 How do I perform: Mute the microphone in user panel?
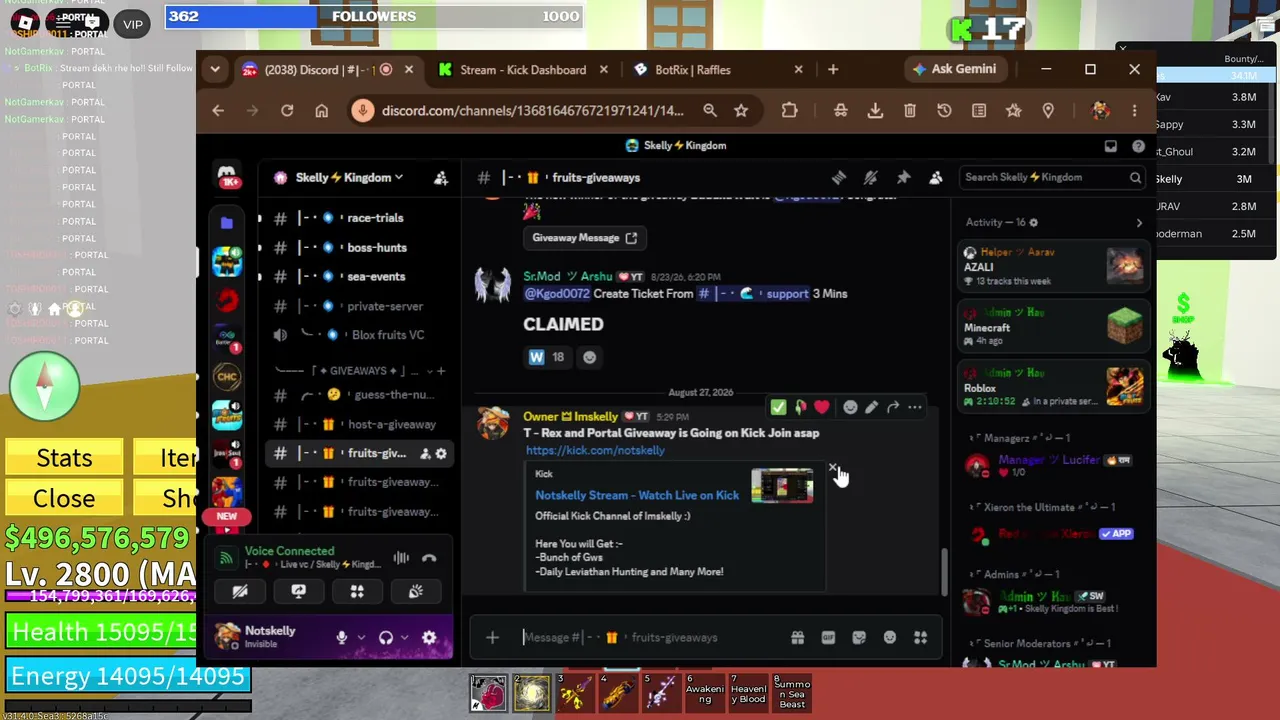(342, 637)
